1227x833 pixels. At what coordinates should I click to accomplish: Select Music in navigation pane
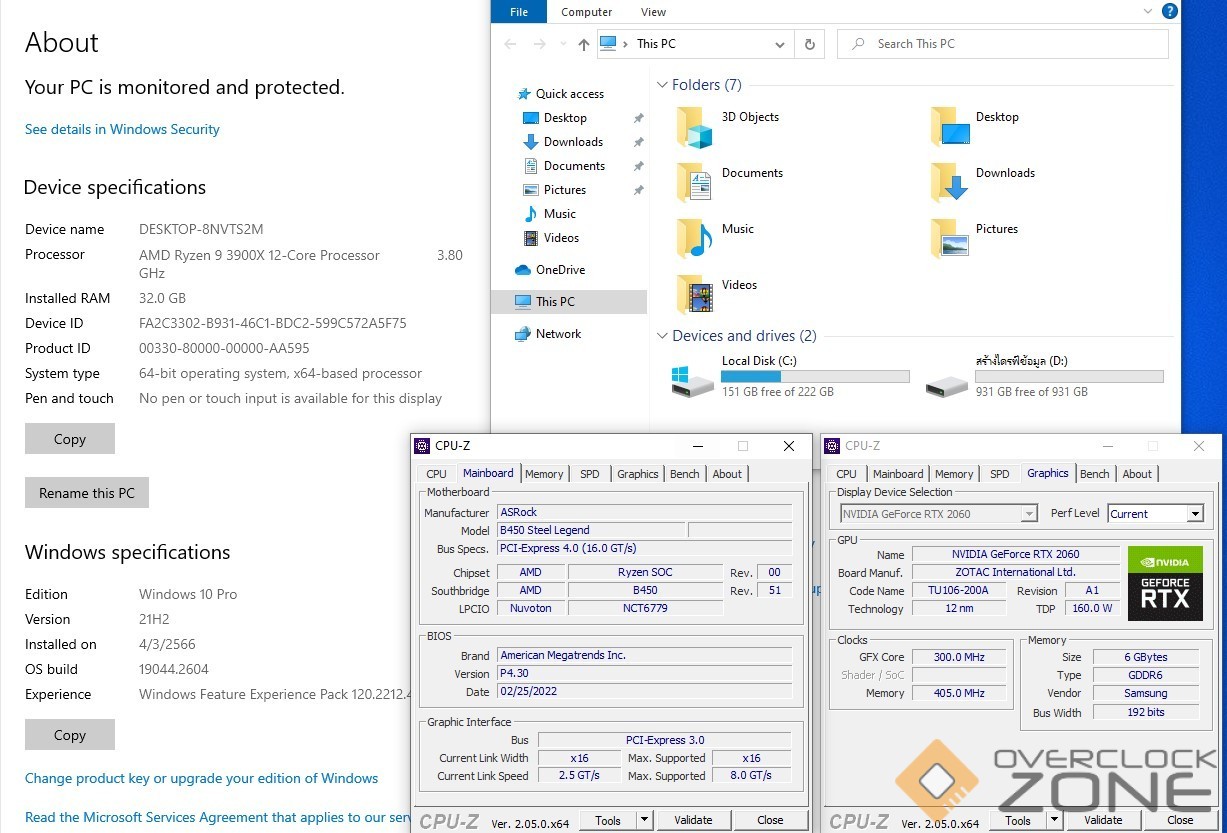[x=560, y=214]
